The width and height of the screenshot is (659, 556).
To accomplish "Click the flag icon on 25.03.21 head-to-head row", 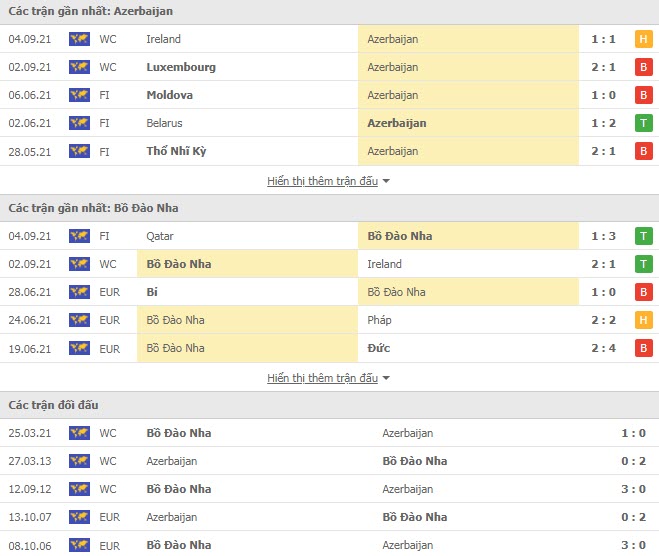I will pos(79,433).
